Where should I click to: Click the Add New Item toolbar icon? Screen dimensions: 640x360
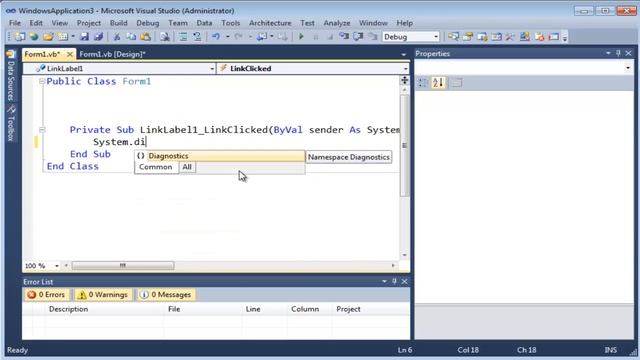click(62, 37)
